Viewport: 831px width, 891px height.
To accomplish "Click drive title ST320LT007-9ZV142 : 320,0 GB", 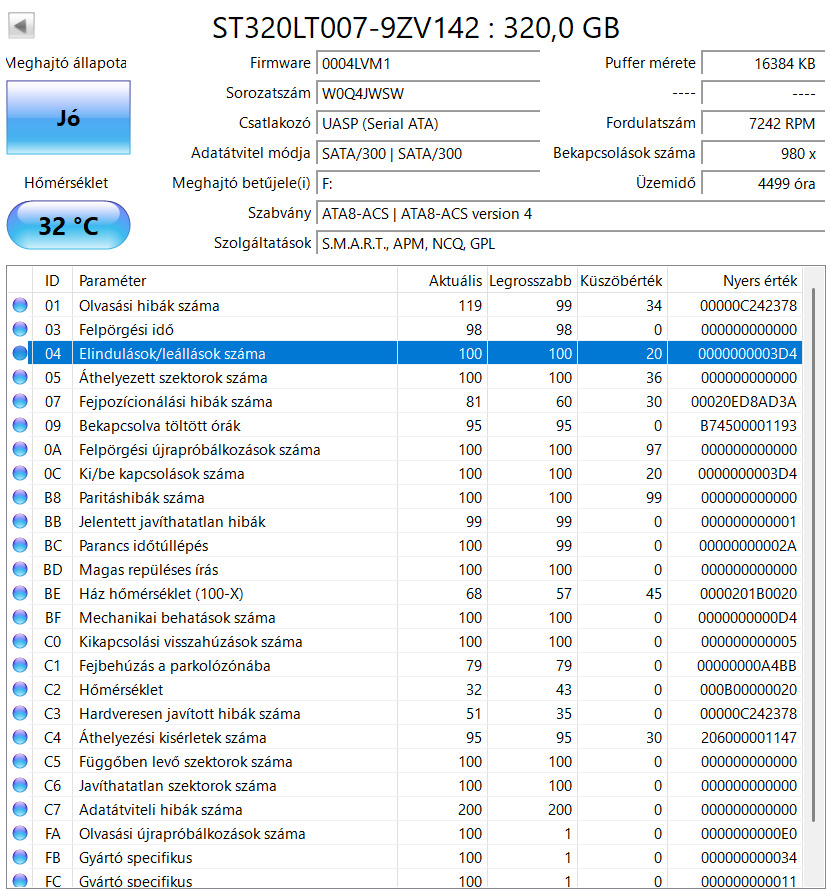I will (x=416, y=27).
